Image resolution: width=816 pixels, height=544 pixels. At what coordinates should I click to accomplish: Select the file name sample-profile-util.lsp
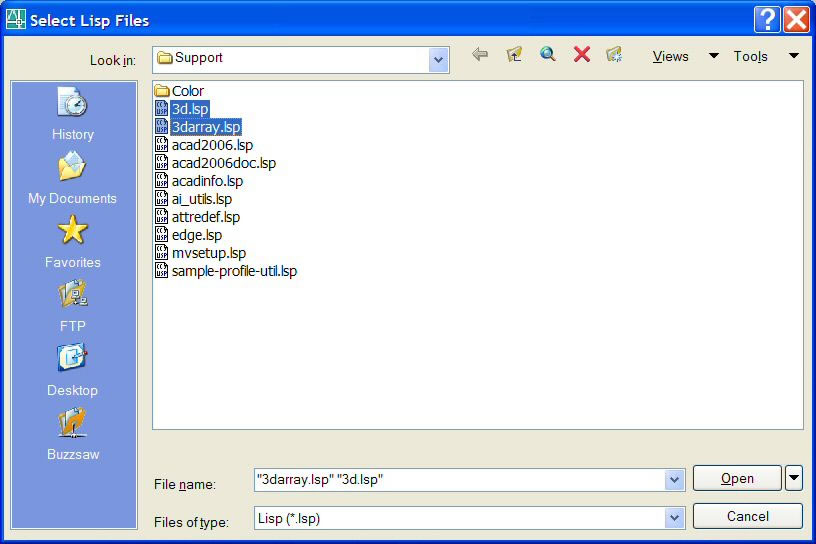[235, 271]
